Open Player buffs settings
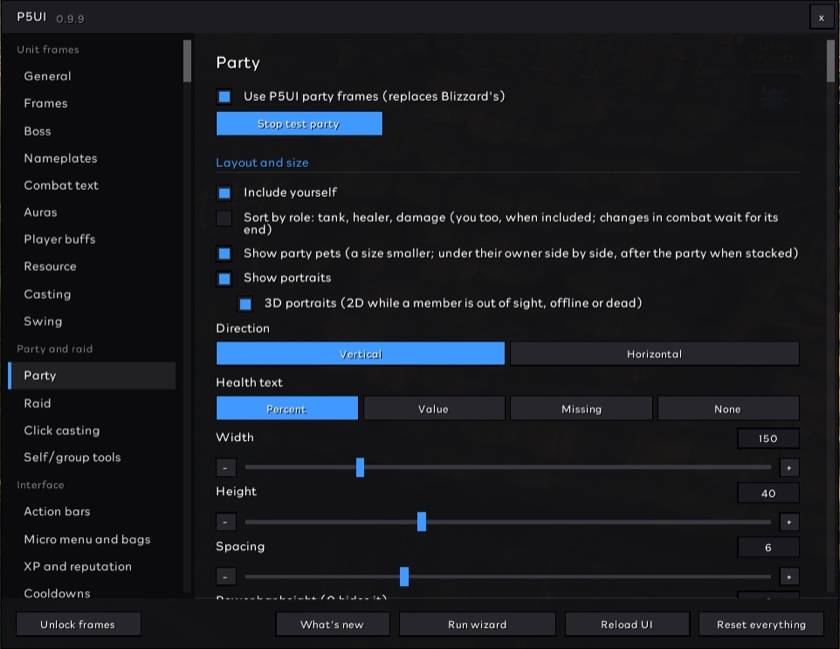The height and width of the screenshot is (649, 840). (92, 239)
